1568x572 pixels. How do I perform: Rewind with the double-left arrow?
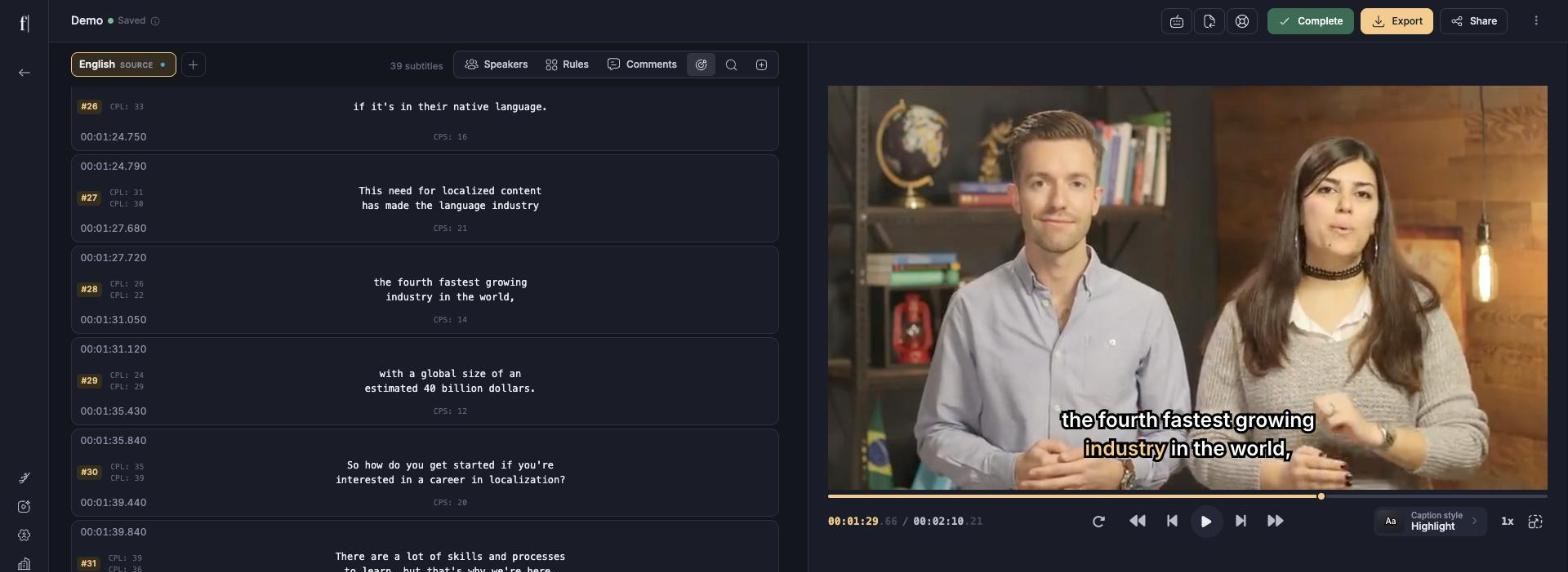pyautogui.click(x=1137, y=521)
